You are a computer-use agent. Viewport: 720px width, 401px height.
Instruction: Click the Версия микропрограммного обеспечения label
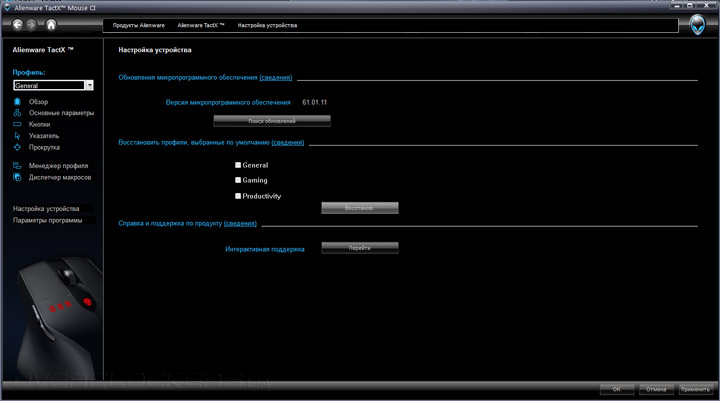[228, 102]
